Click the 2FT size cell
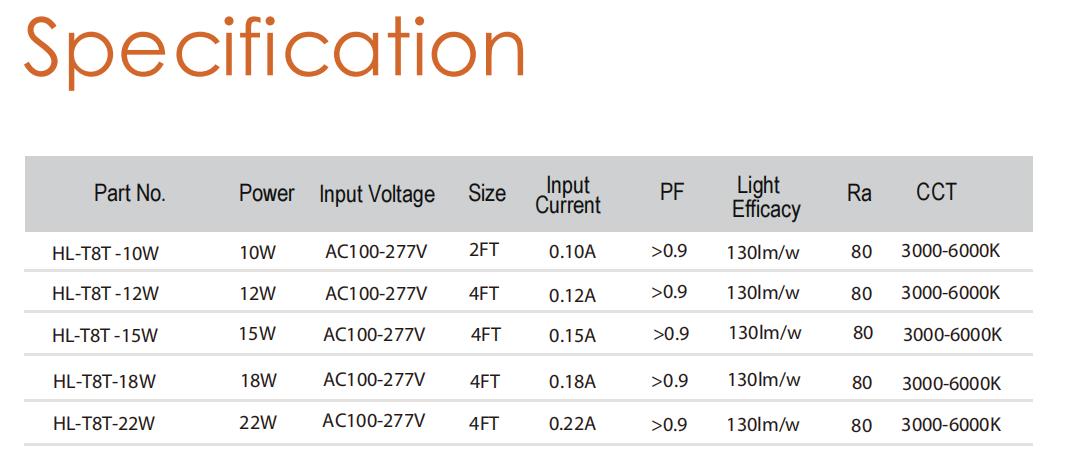 (483, 250)
